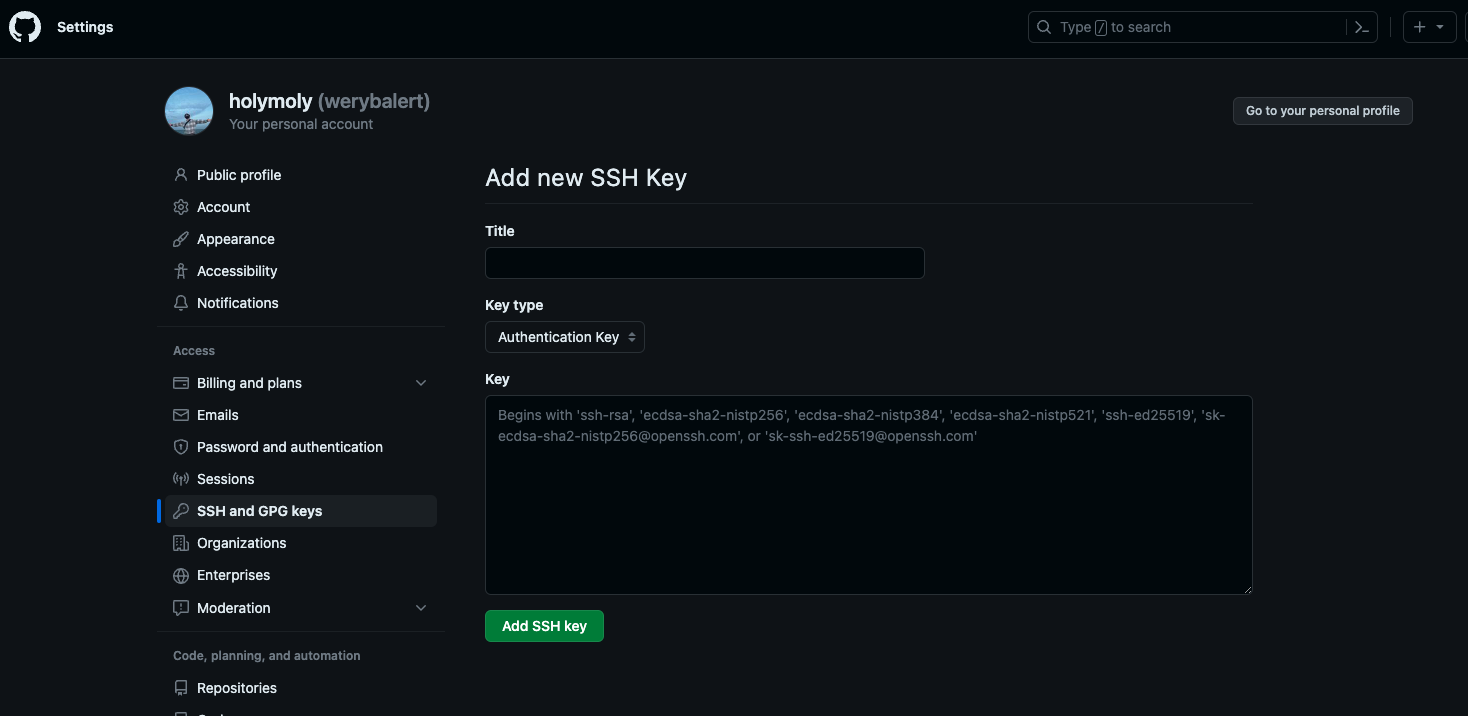Open the create-new dropdown caret
This screenshot has width=1468, height=716.
(1440, 27)
